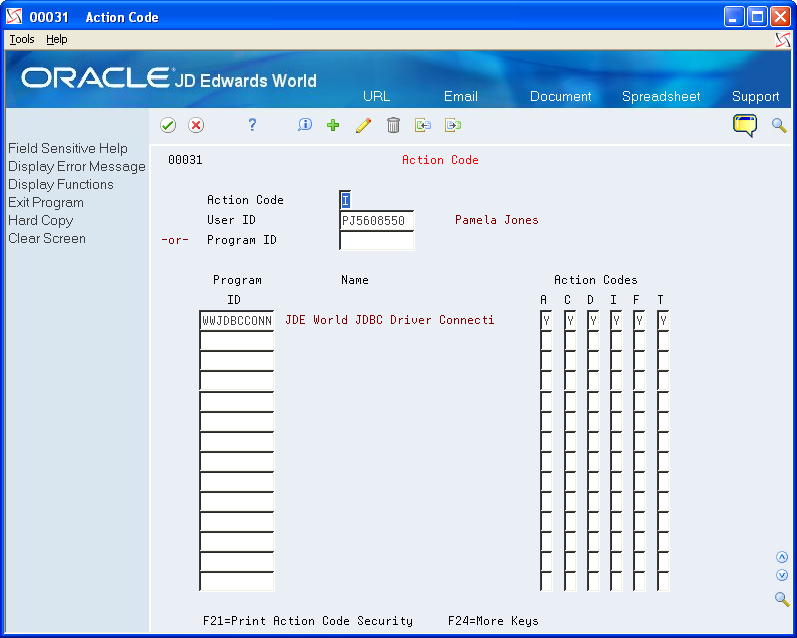Viewport: 797px width, 638px height.
Task: Click the scroll up arrow circle icon
Action: [x=782, y=557]
